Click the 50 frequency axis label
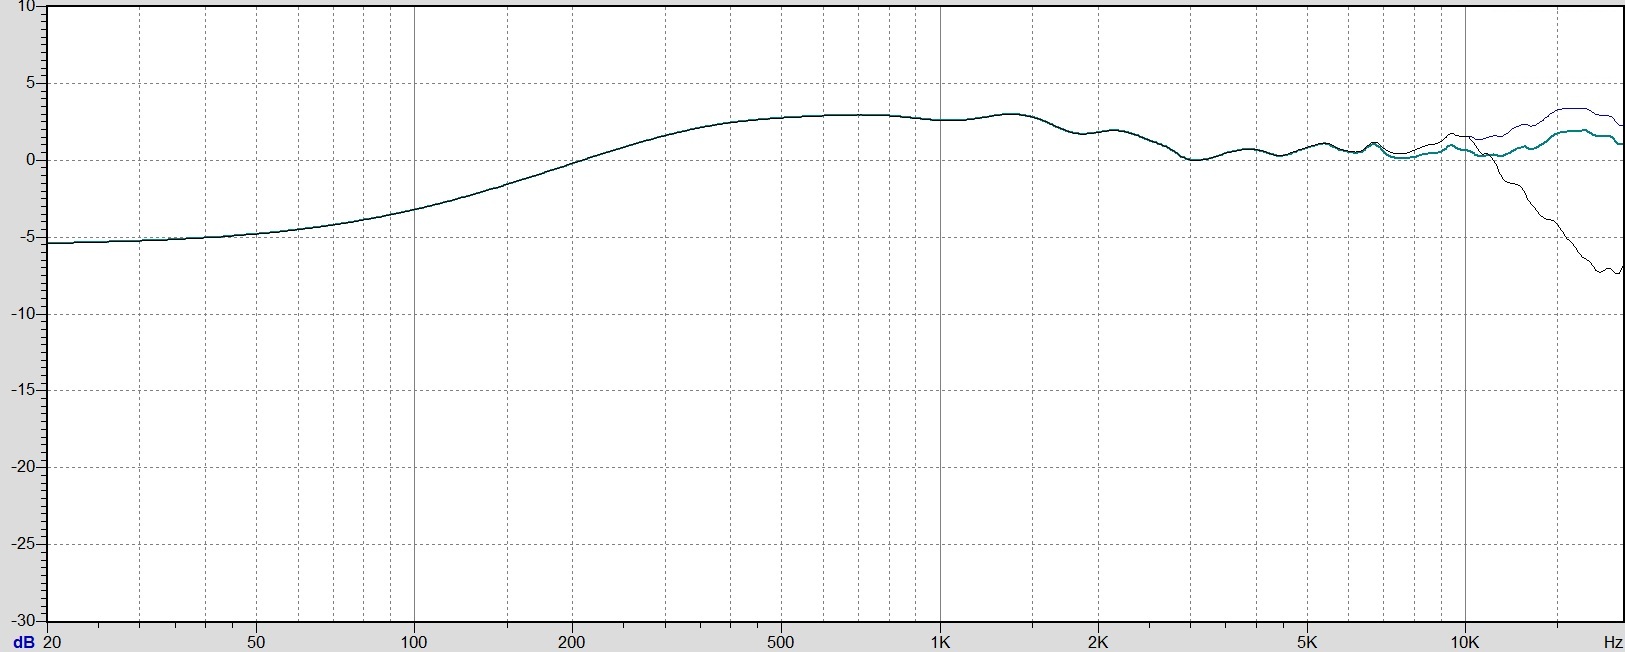Screen dimensions: 1625x652 [x=256, y=642]
